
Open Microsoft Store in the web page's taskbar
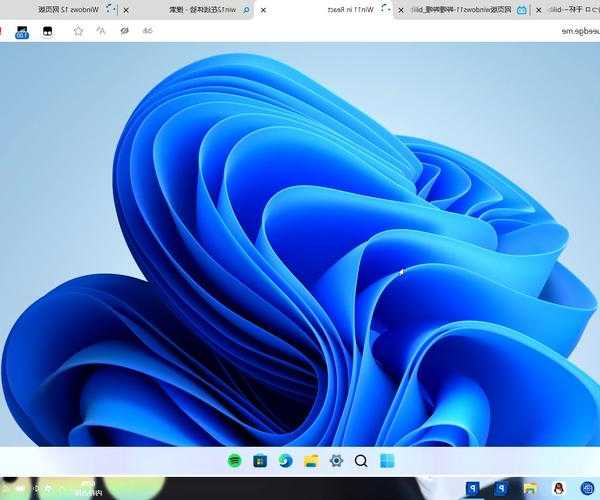pos(260,461)
